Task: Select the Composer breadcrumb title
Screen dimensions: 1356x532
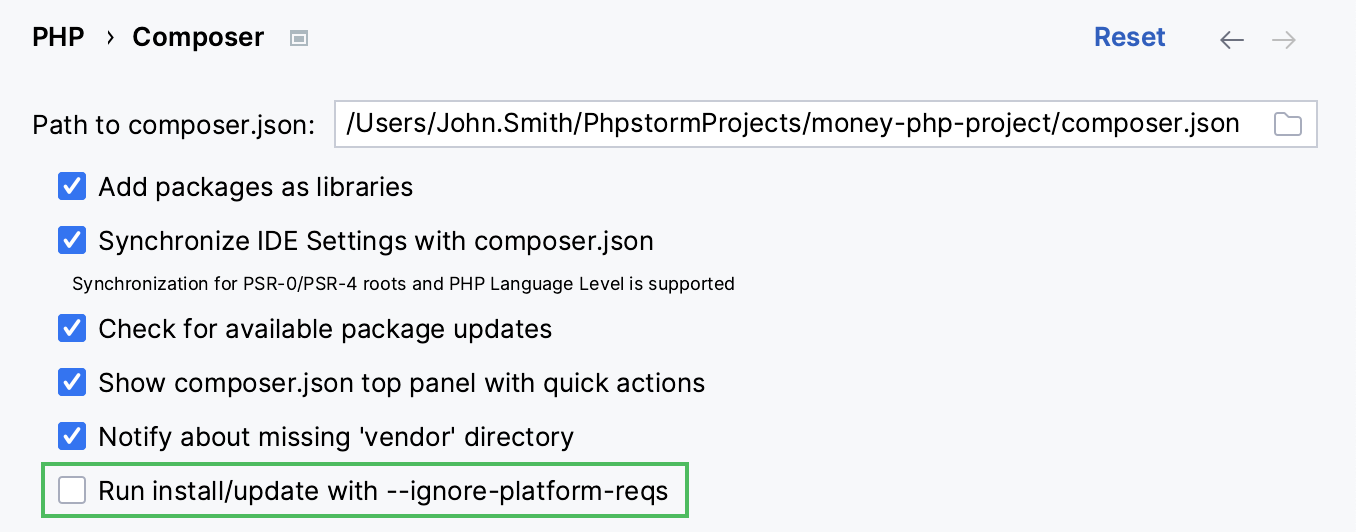Action: (198, 38)
